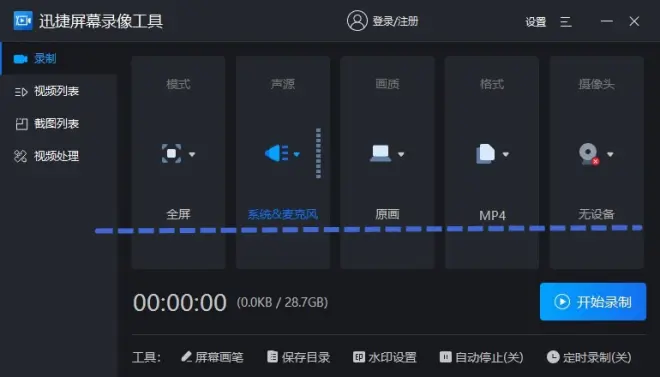Open the hamburger menu icon
This screenshot has height=377, width=660.
pyautogui.click(x=566, y=21)
